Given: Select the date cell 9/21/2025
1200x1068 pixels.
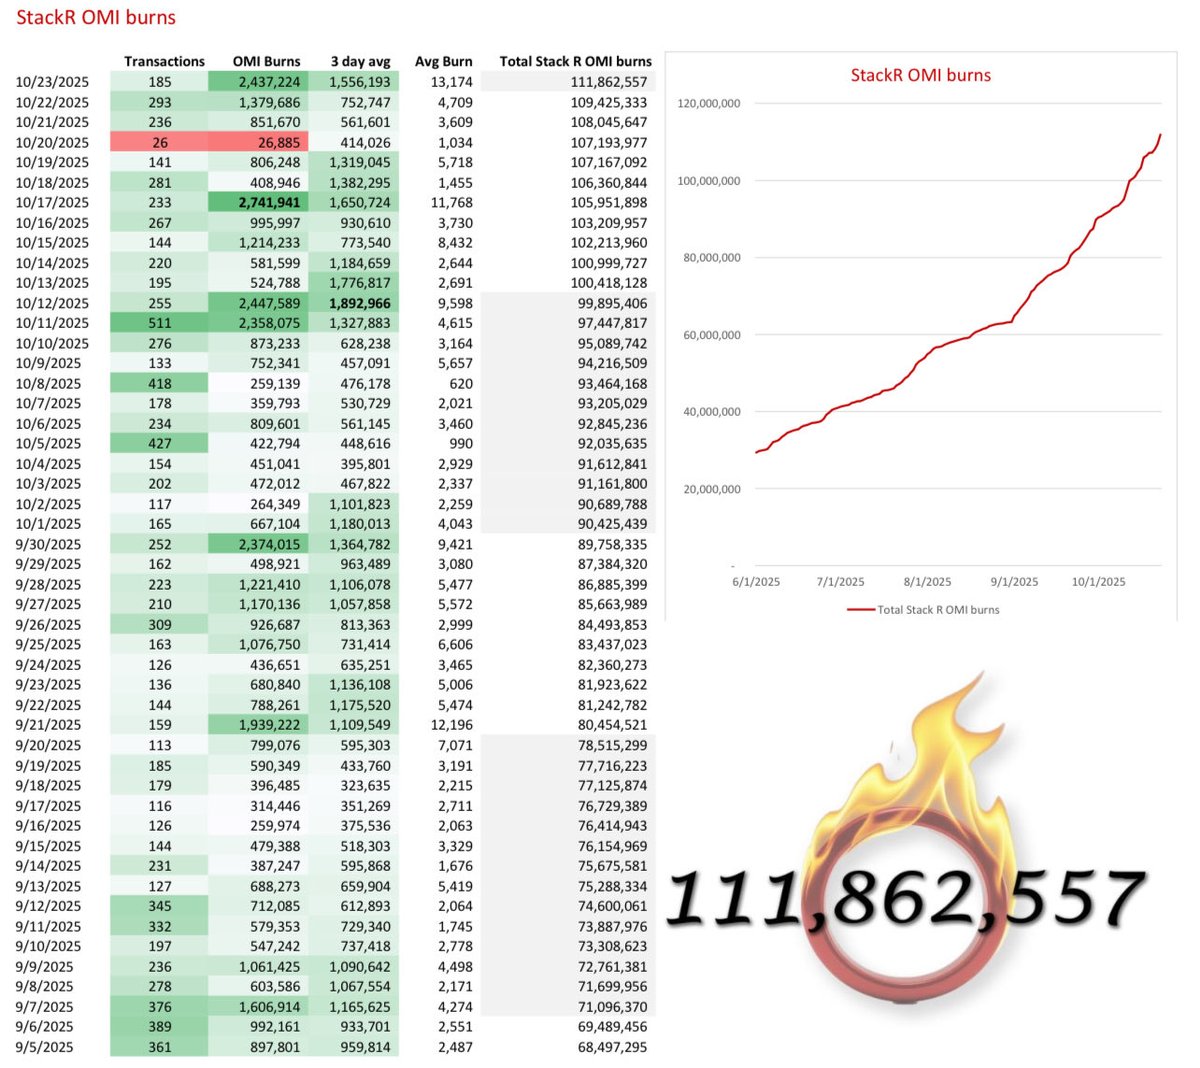Looking at the screenshot, I should (48, 725).
